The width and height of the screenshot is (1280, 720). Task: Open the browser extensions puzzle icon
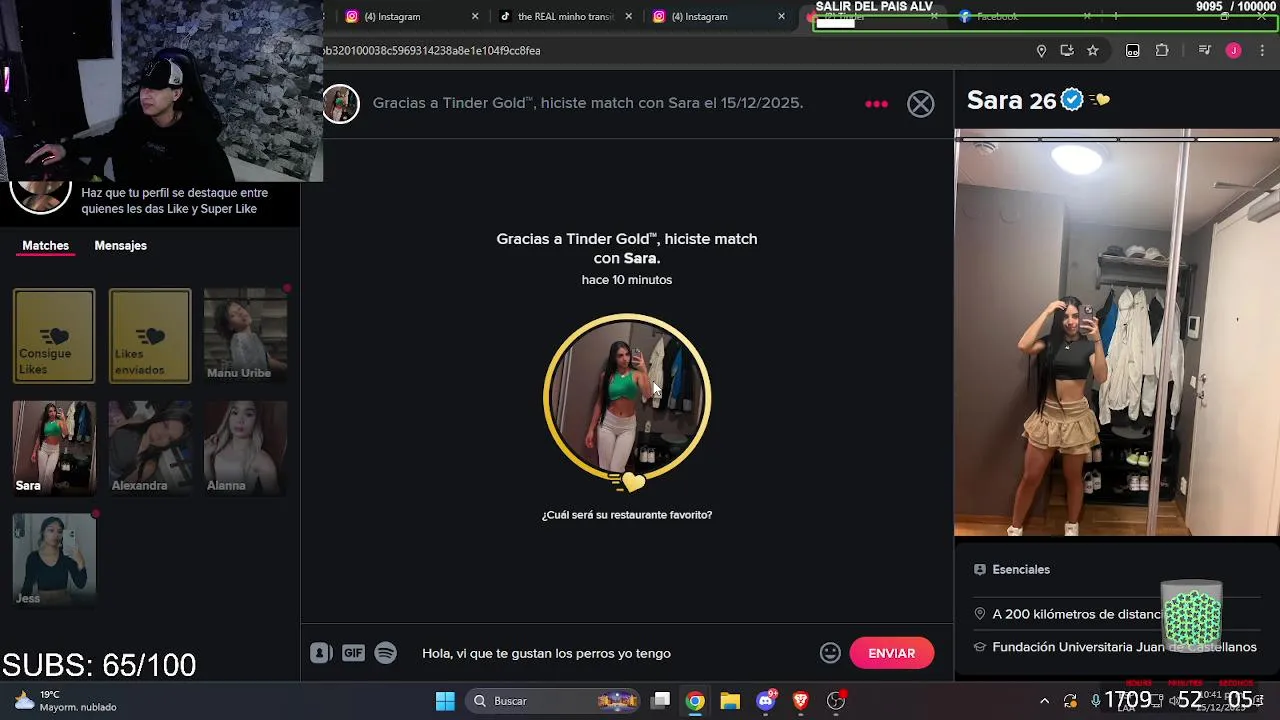click(1162, 51)
